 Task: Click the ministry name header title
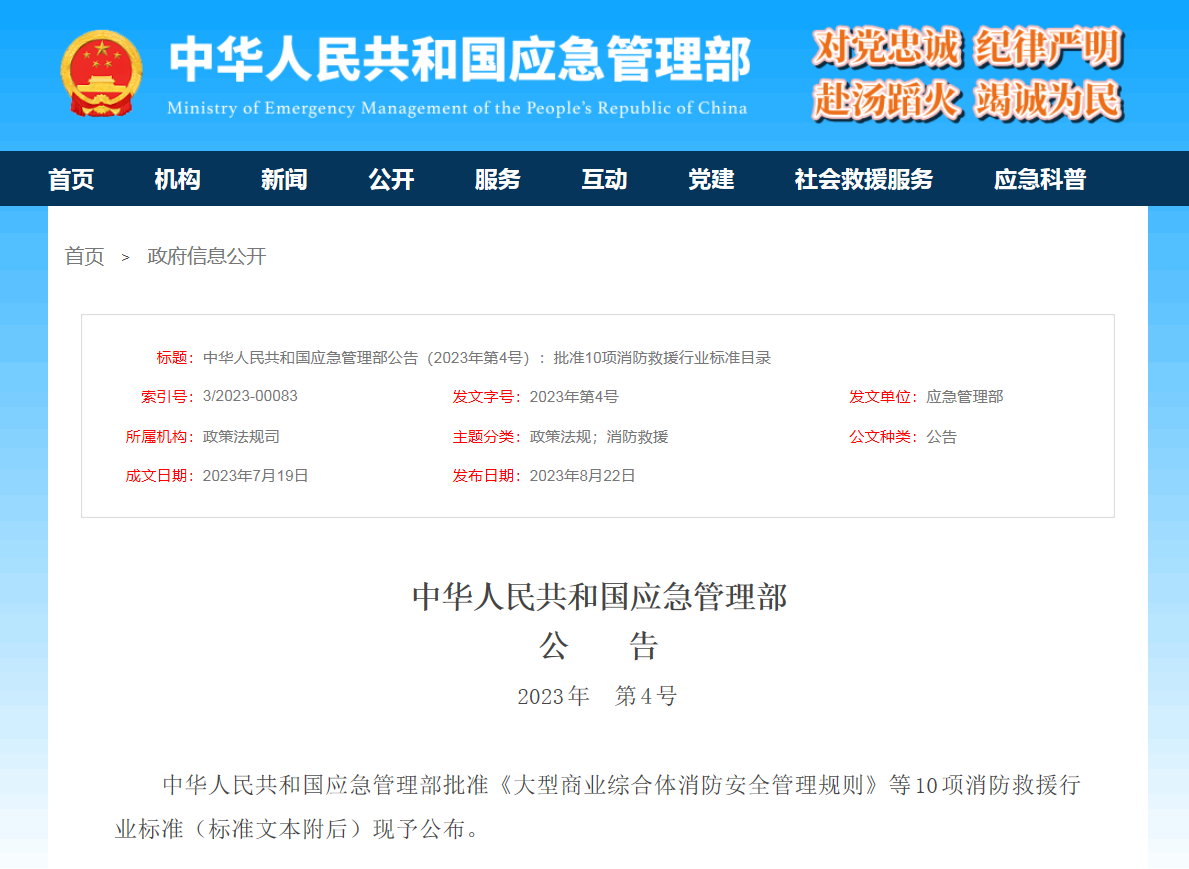click(x=459, y=58)
